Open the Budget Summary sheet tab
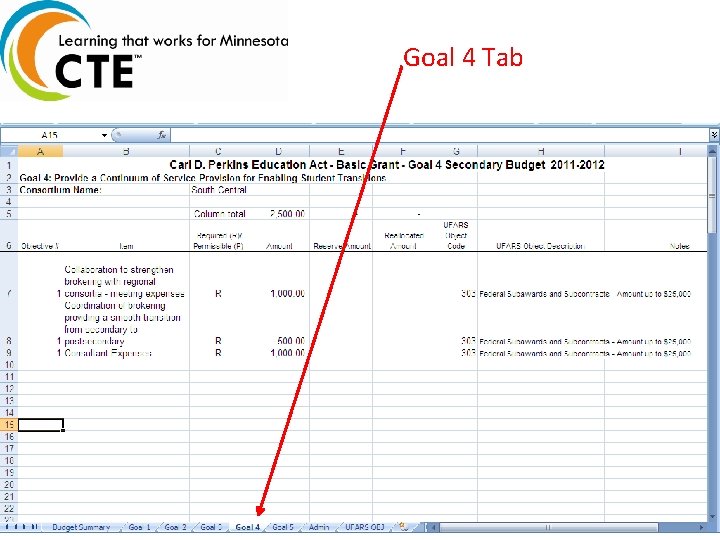This screenshot has height=540, width=720. click(81, 527)
